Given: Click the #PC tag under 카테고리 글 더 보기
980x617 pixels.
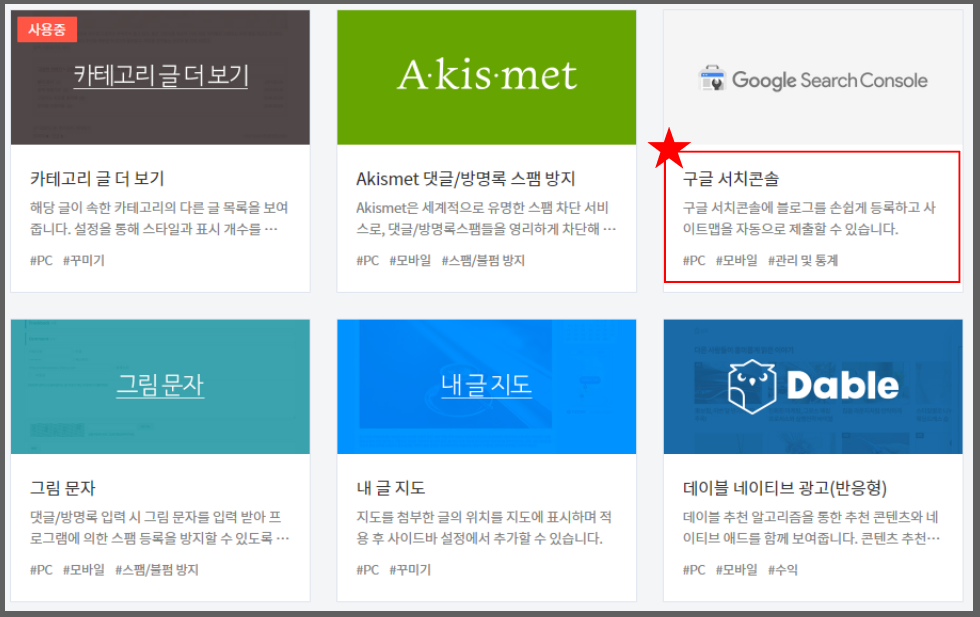Looking at the screenshot, I should 41,260.
